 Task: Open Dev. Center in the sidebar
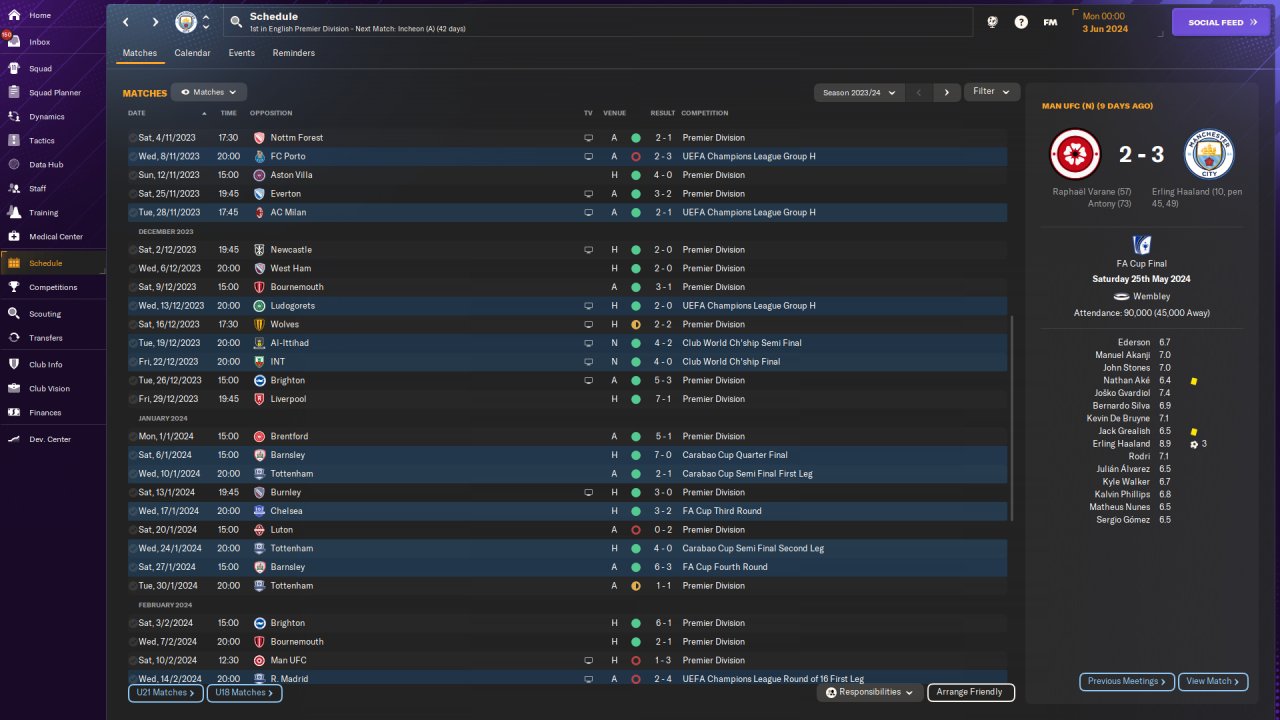coord(50,439)
